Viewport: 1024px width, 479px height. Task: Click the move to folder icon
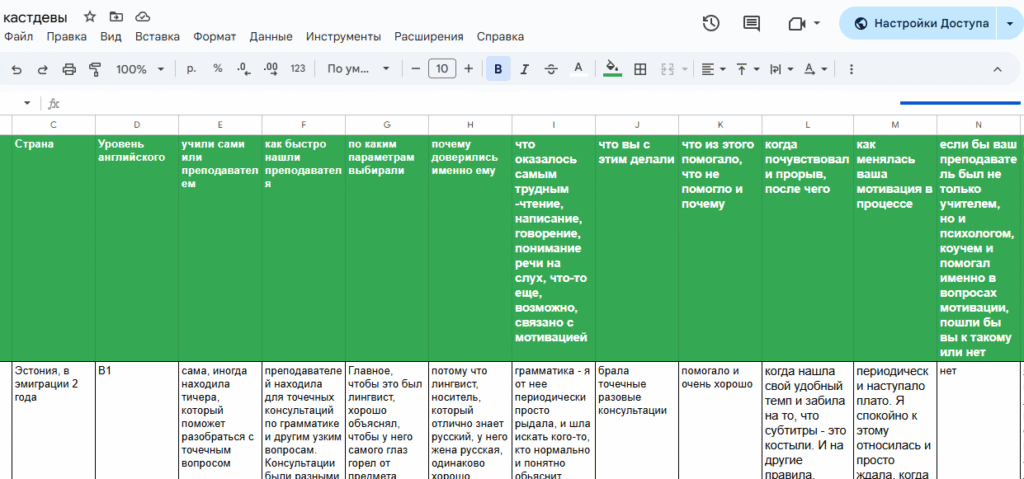tap(116, 17)
